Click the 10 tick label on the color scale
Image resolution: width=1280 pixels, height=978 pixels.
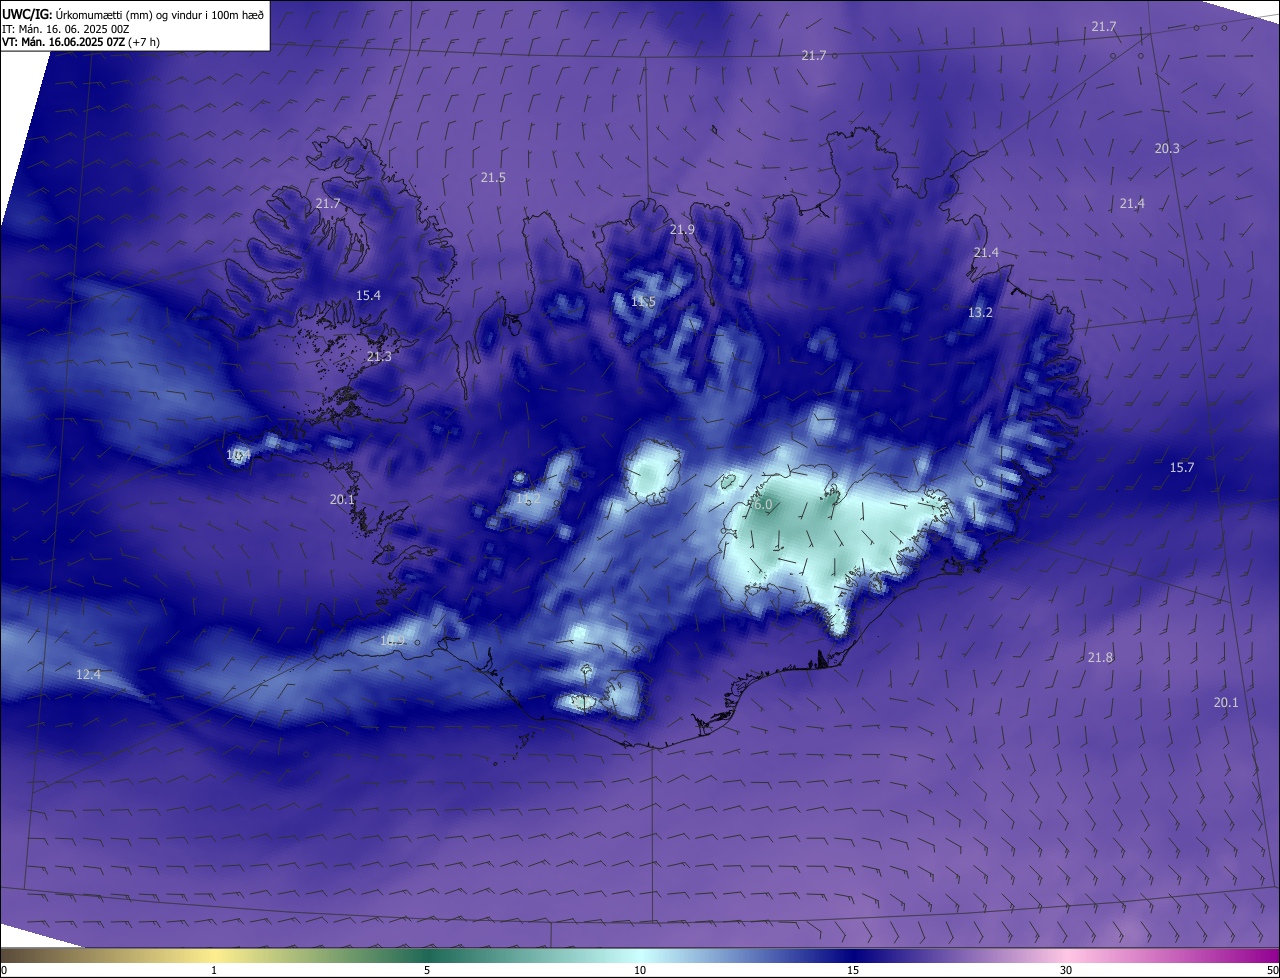coord(640,970)
